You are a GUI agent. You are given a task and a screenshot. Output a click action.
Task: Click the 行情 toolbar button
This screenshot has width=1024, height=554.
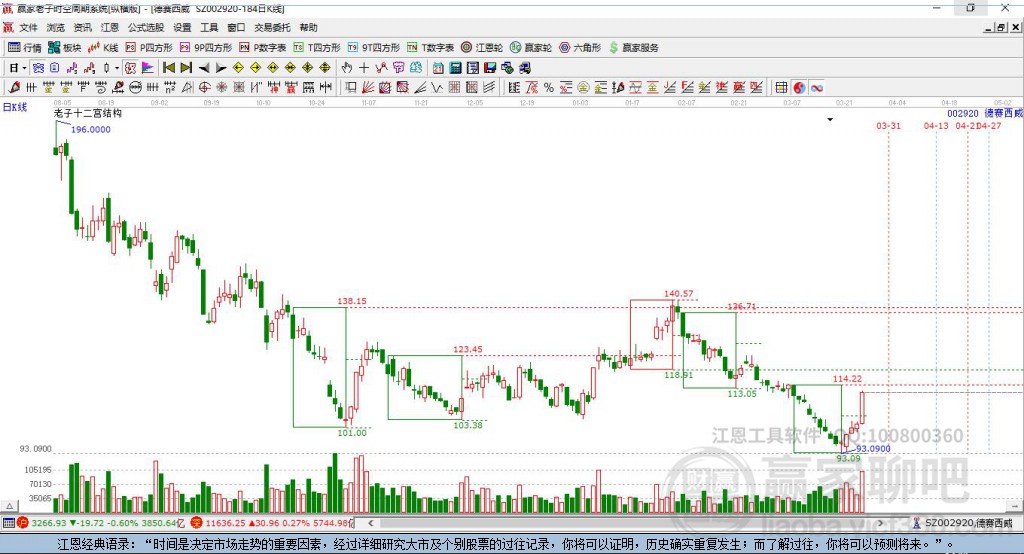[24, 48]
